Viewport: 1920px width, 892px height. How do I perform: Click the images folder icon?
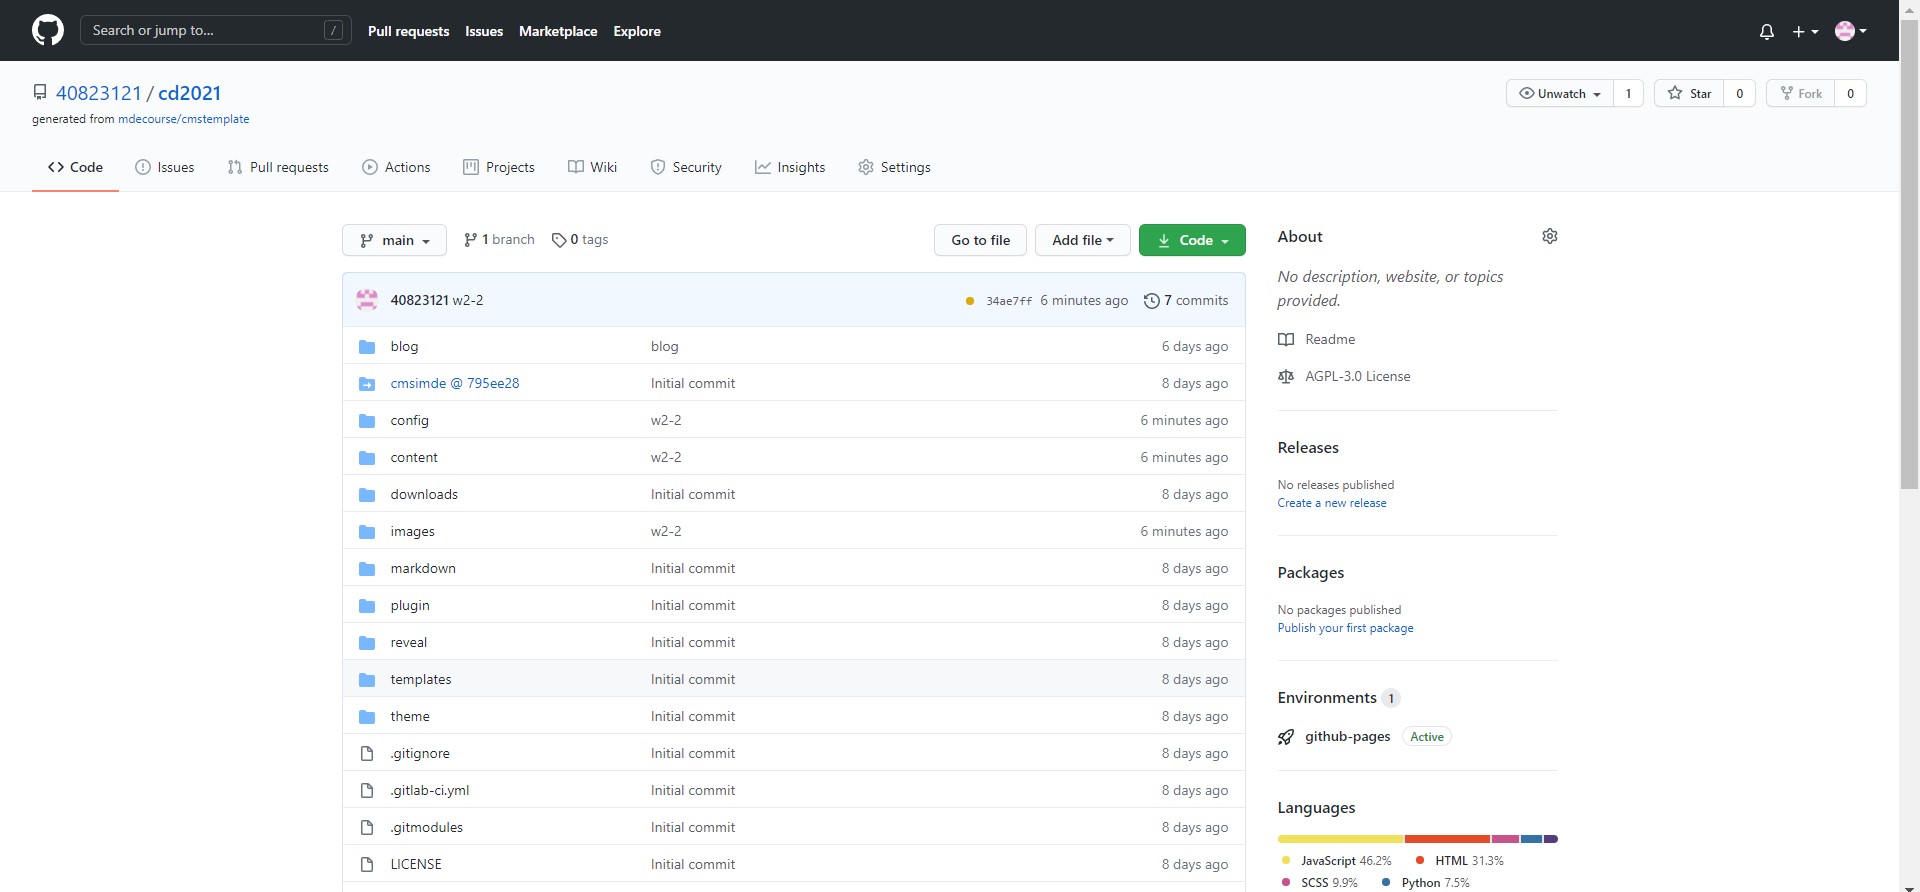click(367, 531)
